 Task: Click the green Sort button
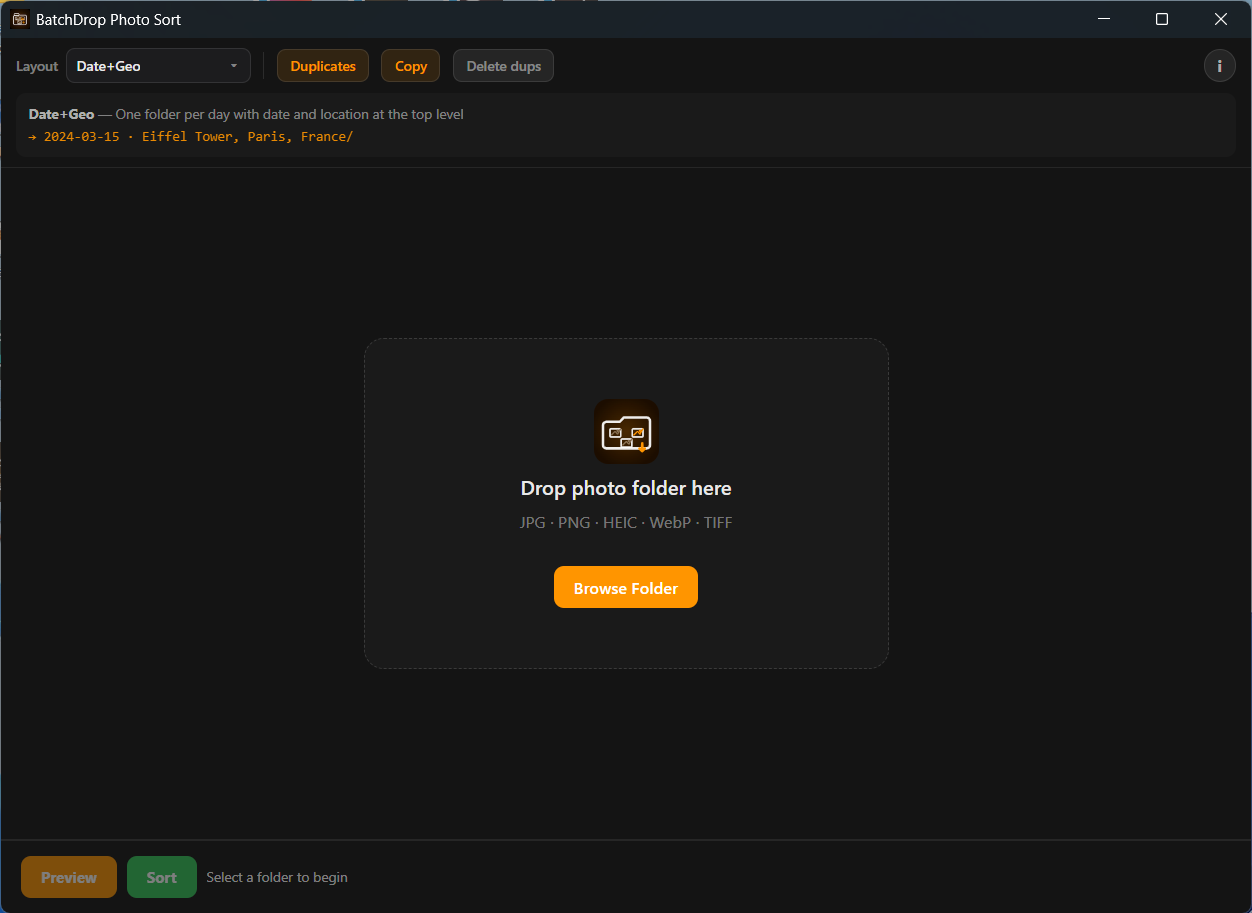tap(162, 877)
